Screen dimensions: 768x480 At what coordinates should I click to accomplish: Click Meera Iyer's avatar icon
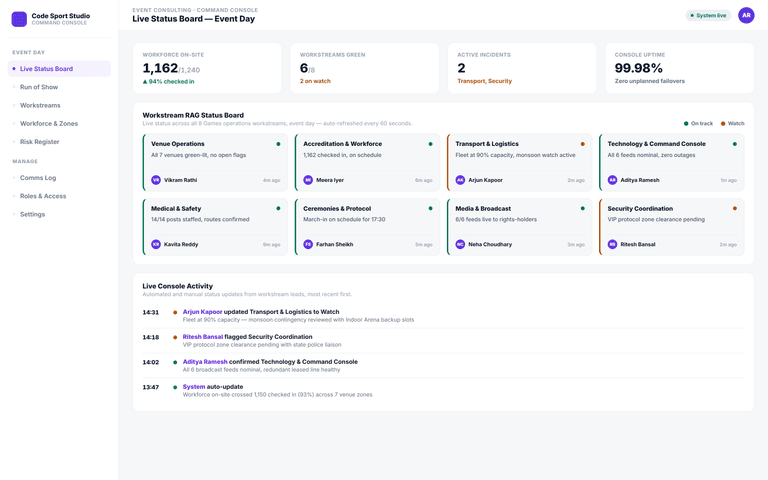tap(308, 180)
